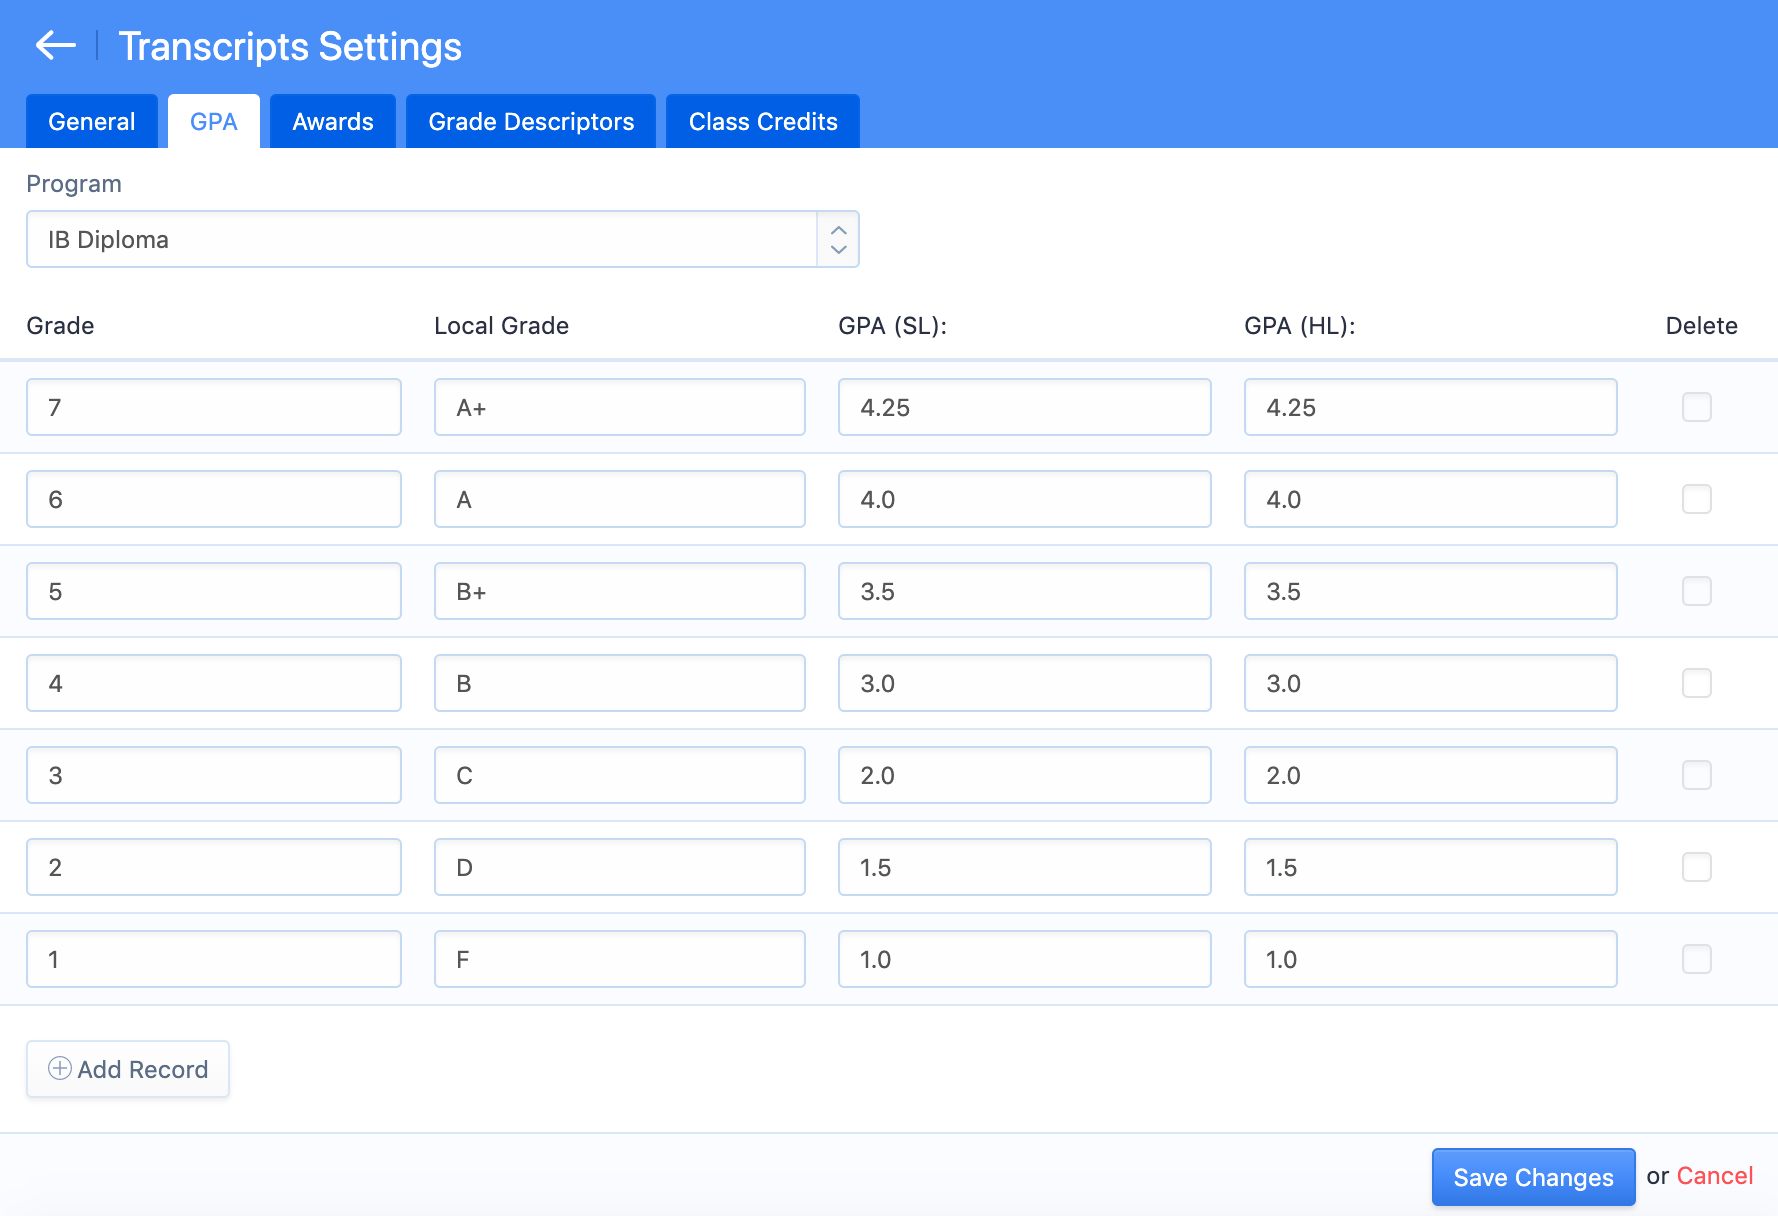Viewport: 1778px width, 1216px height.
Task: Edit the GPA (SL) field for grade 6
Action: (x=1025, y=499)
